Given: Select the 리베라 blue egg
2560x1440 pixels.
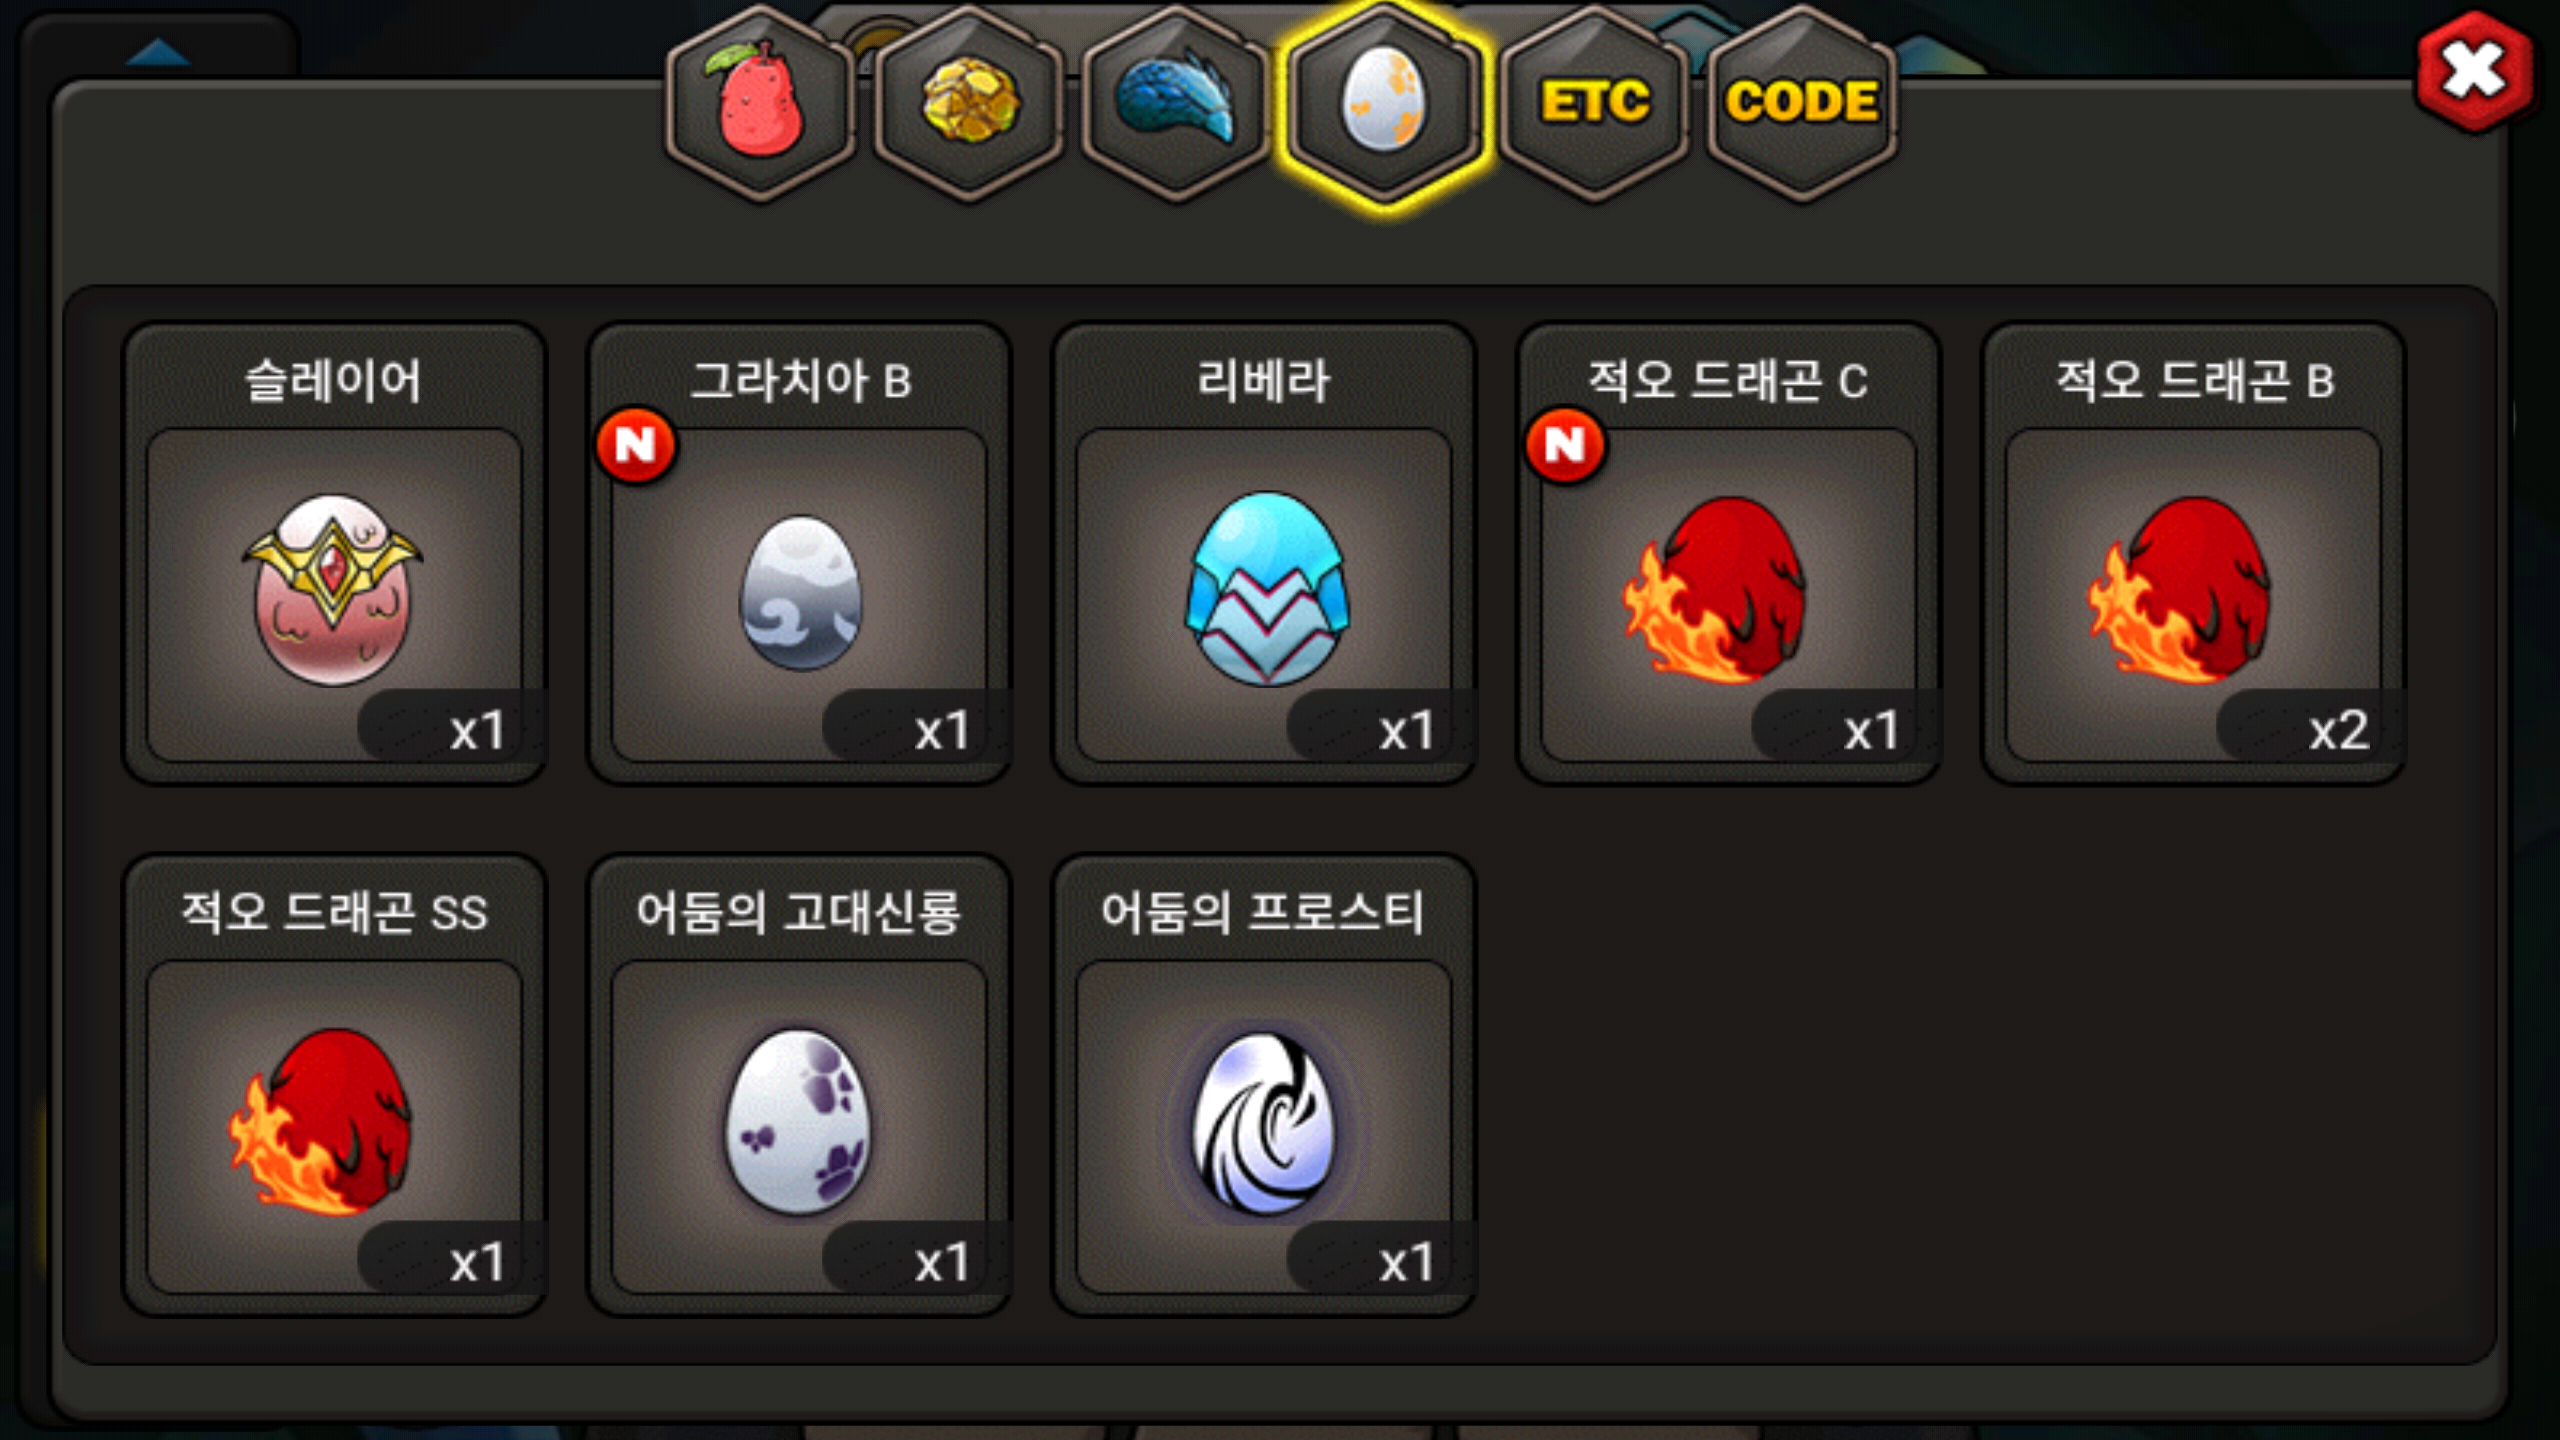Looking at the screenshot, I should coord(1264,552).
